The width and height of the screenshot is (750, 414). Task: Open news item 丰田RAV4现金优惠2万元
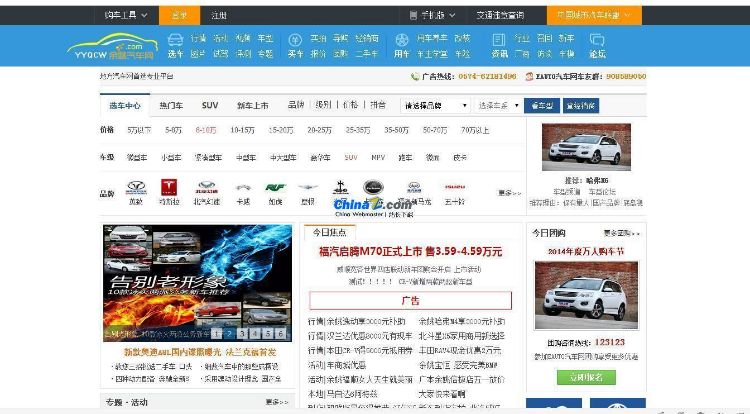pyautogui.click(x=460, y=350)
